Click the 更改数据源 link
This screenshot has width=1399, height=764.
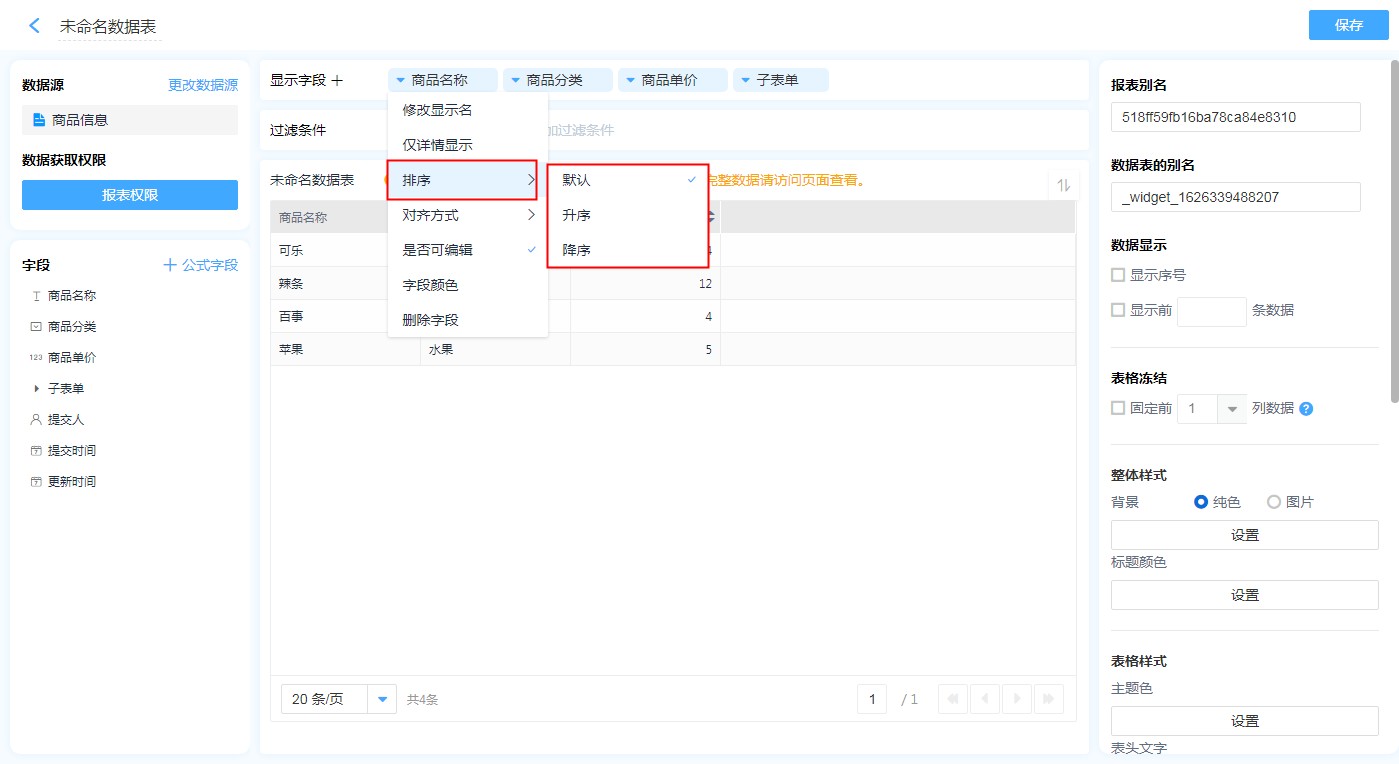[x=203, y=85]
